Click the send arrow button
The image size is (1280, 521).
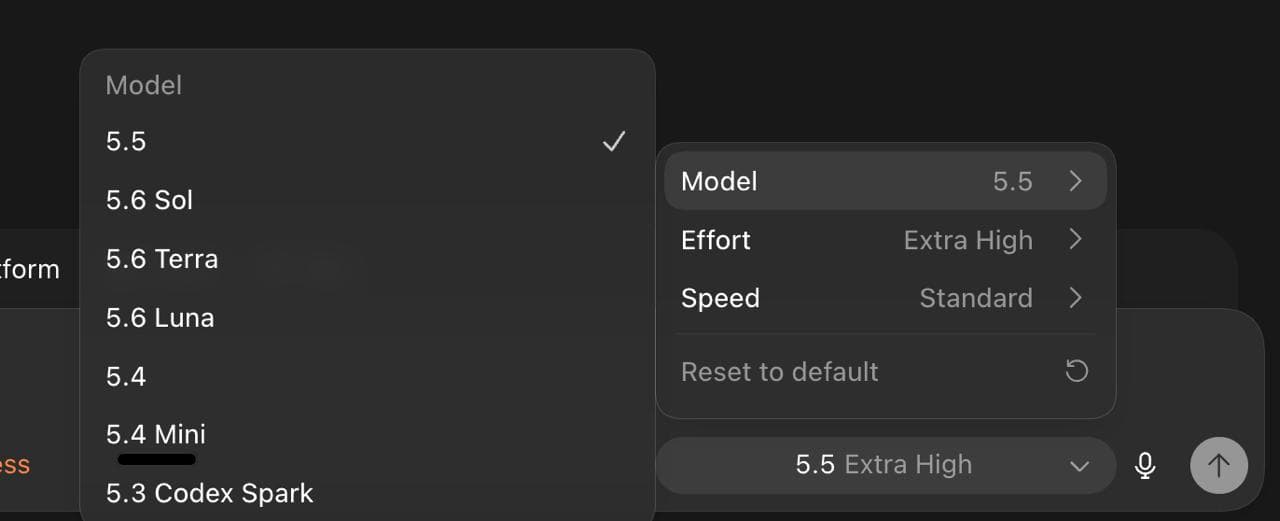point(1219,465)
